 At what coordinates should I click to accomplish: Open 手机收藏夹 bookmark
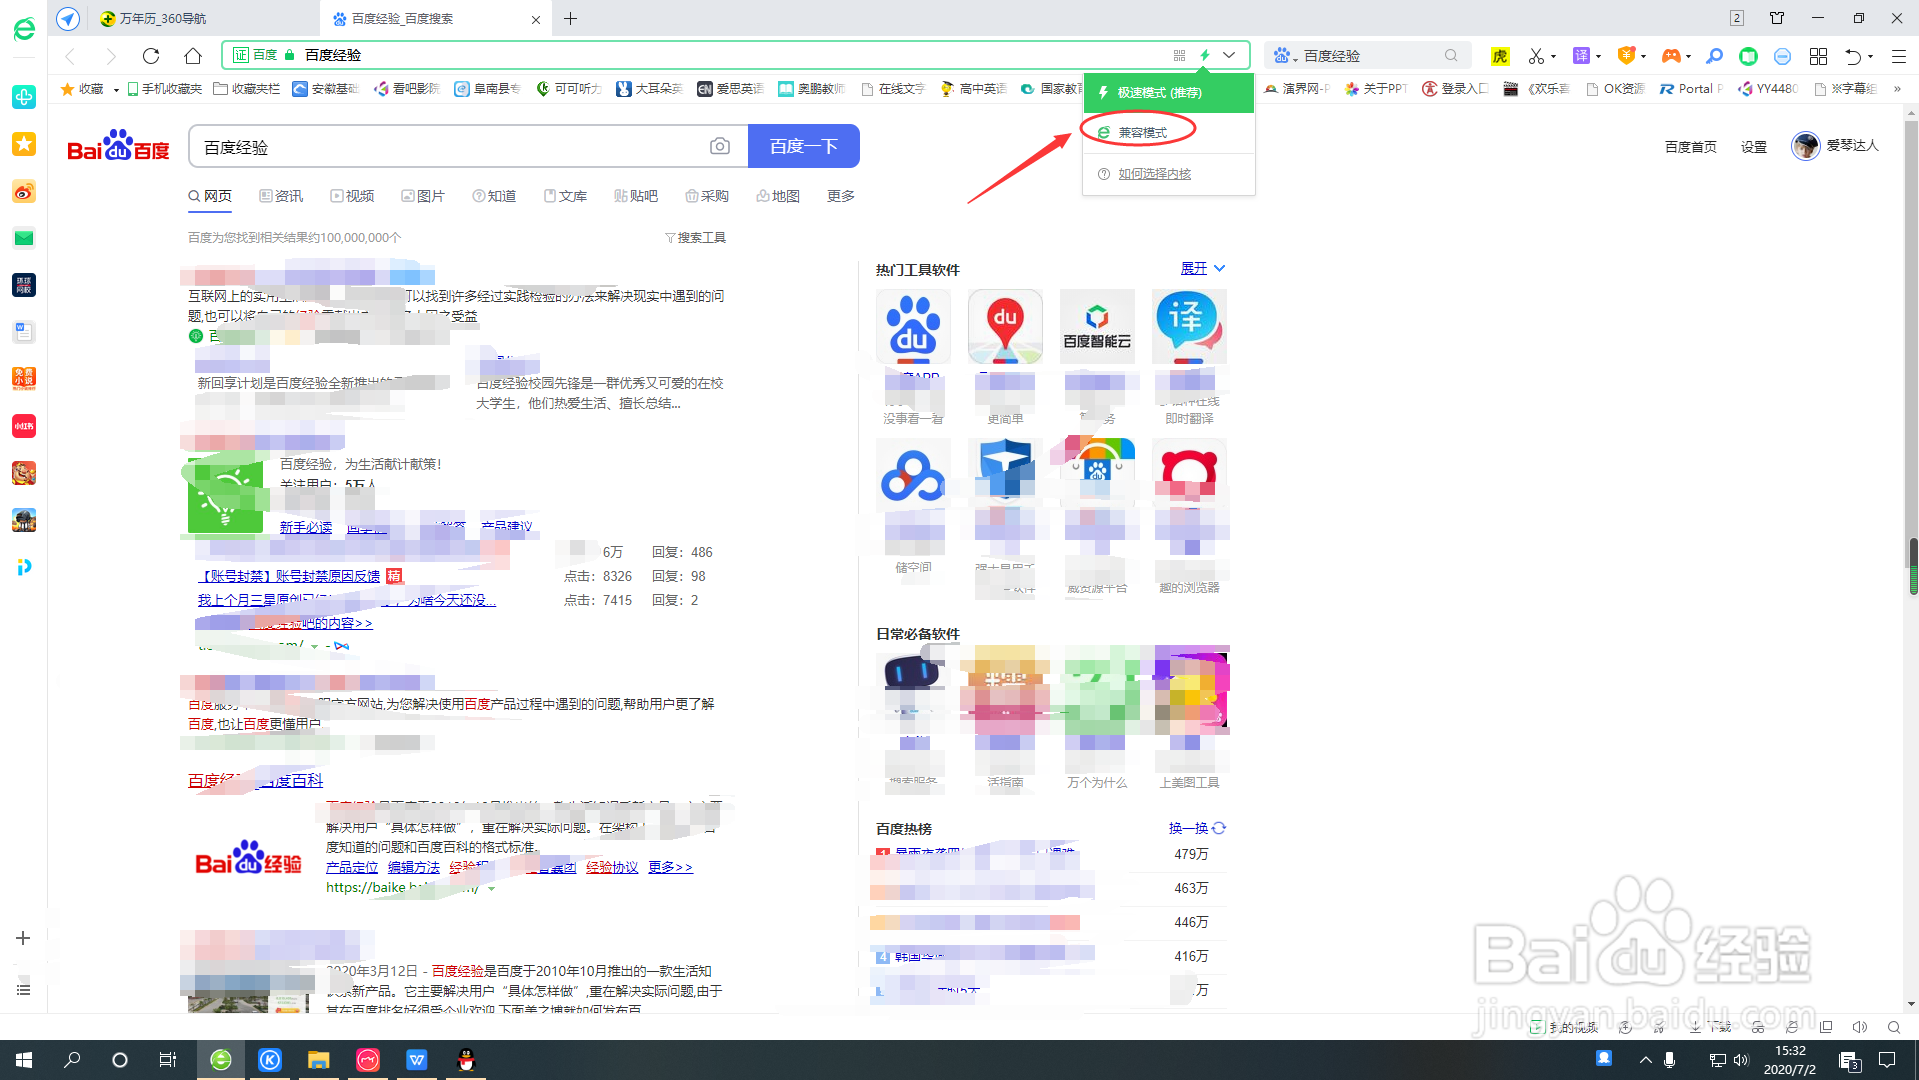[164, 89]
